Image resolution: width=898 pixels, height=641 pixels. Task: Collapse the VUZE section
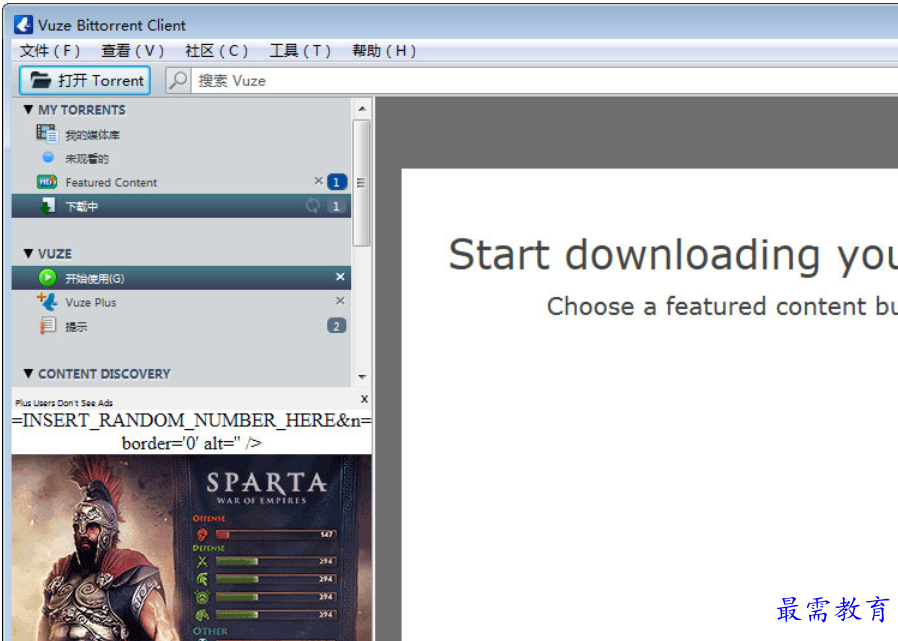click(x=28, y=253)
